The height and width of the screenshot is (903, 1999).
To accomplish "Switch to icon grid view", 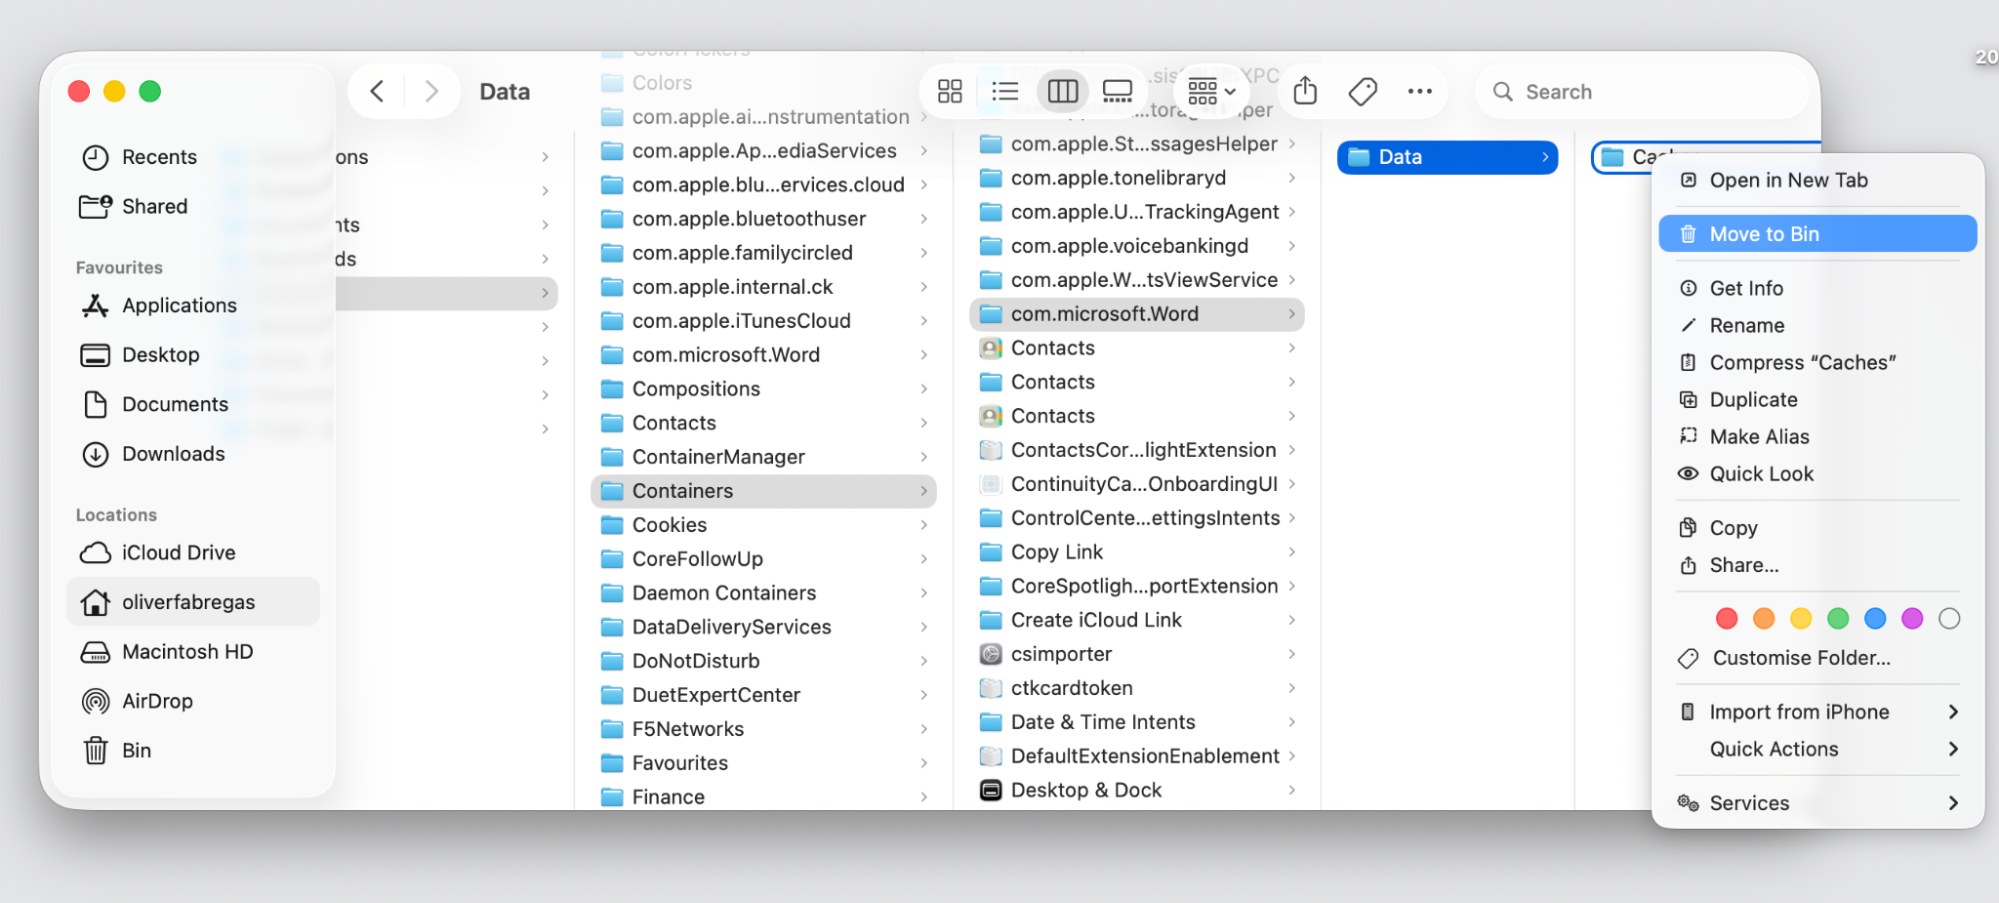I will click(x=950, y=92).
